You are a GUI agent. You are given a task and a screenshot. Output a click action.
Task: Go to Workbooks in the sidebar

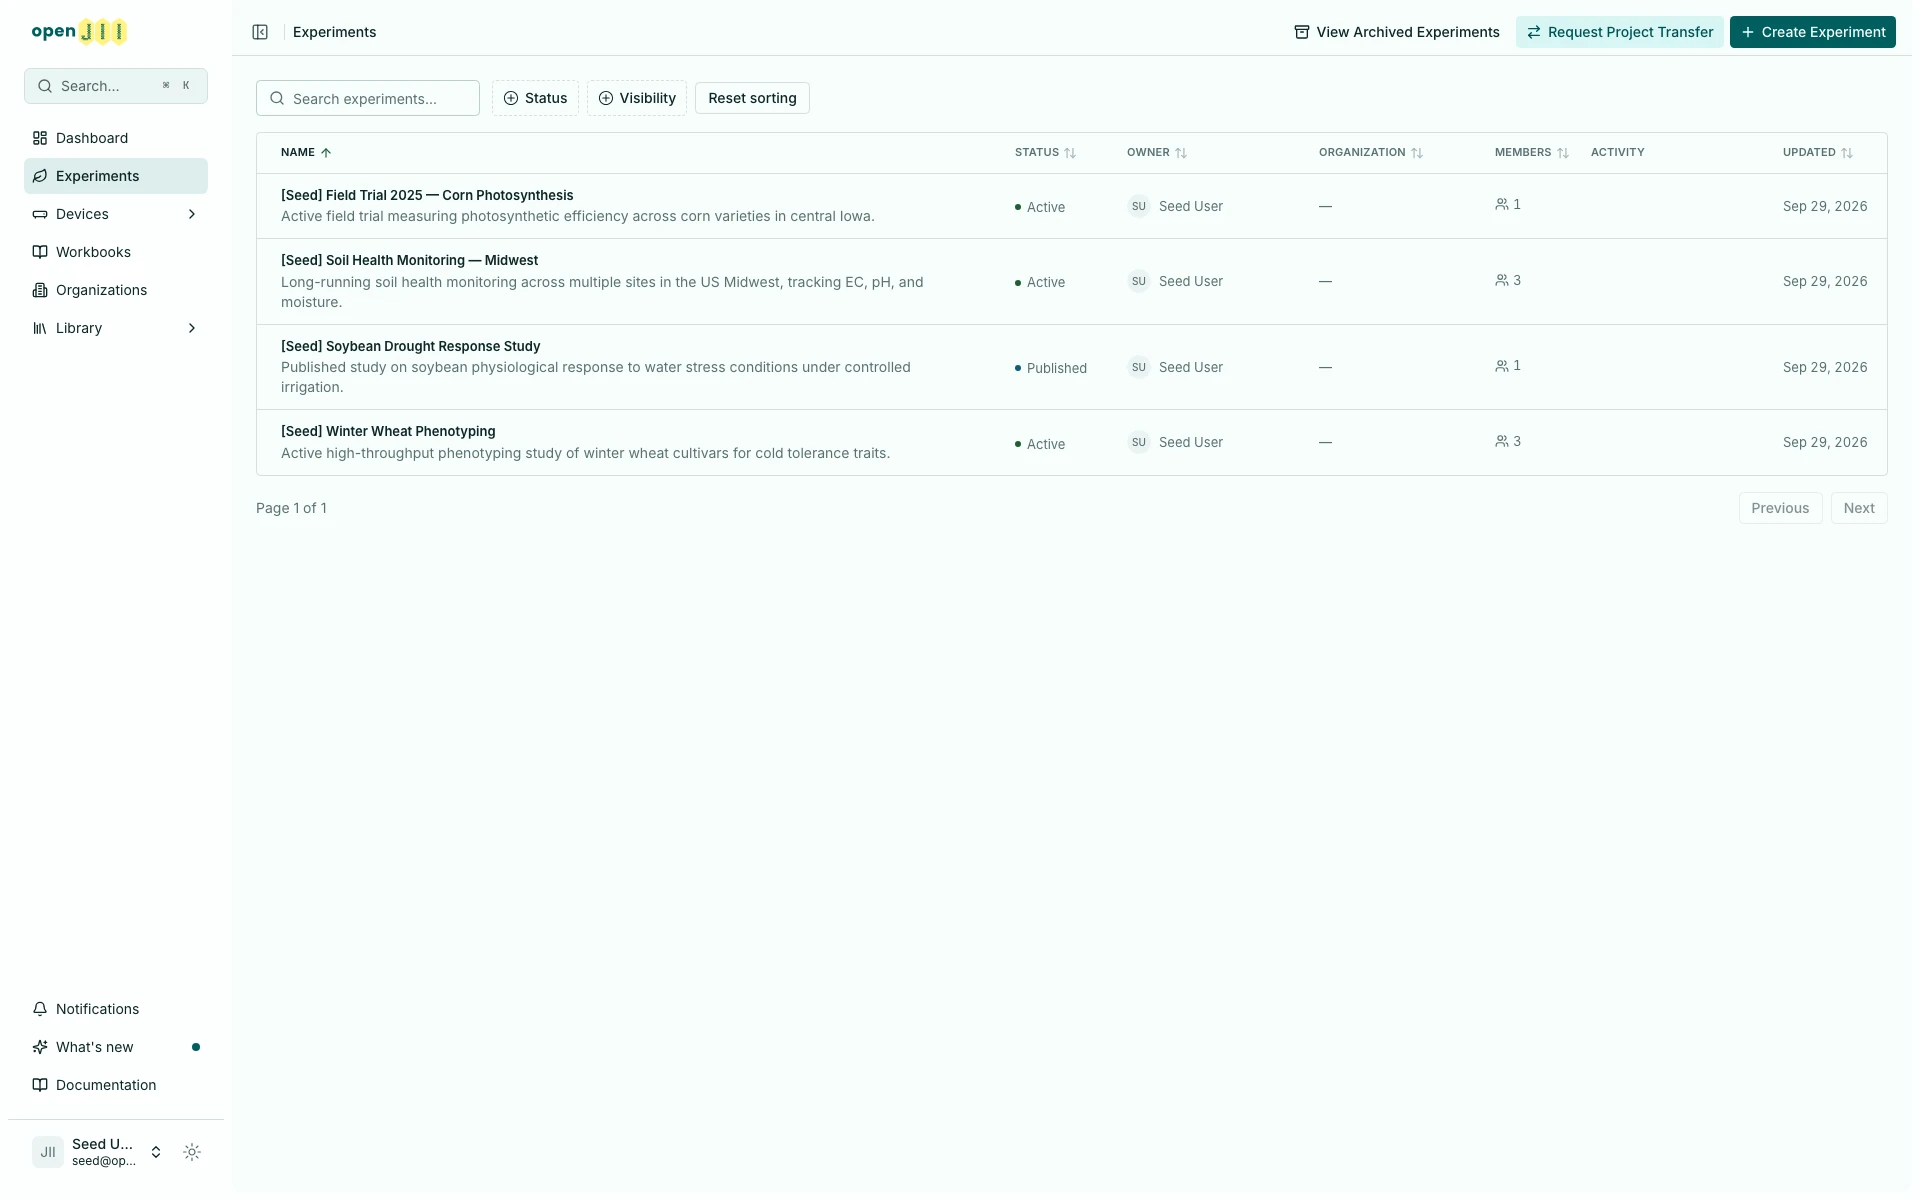[116, 252]
